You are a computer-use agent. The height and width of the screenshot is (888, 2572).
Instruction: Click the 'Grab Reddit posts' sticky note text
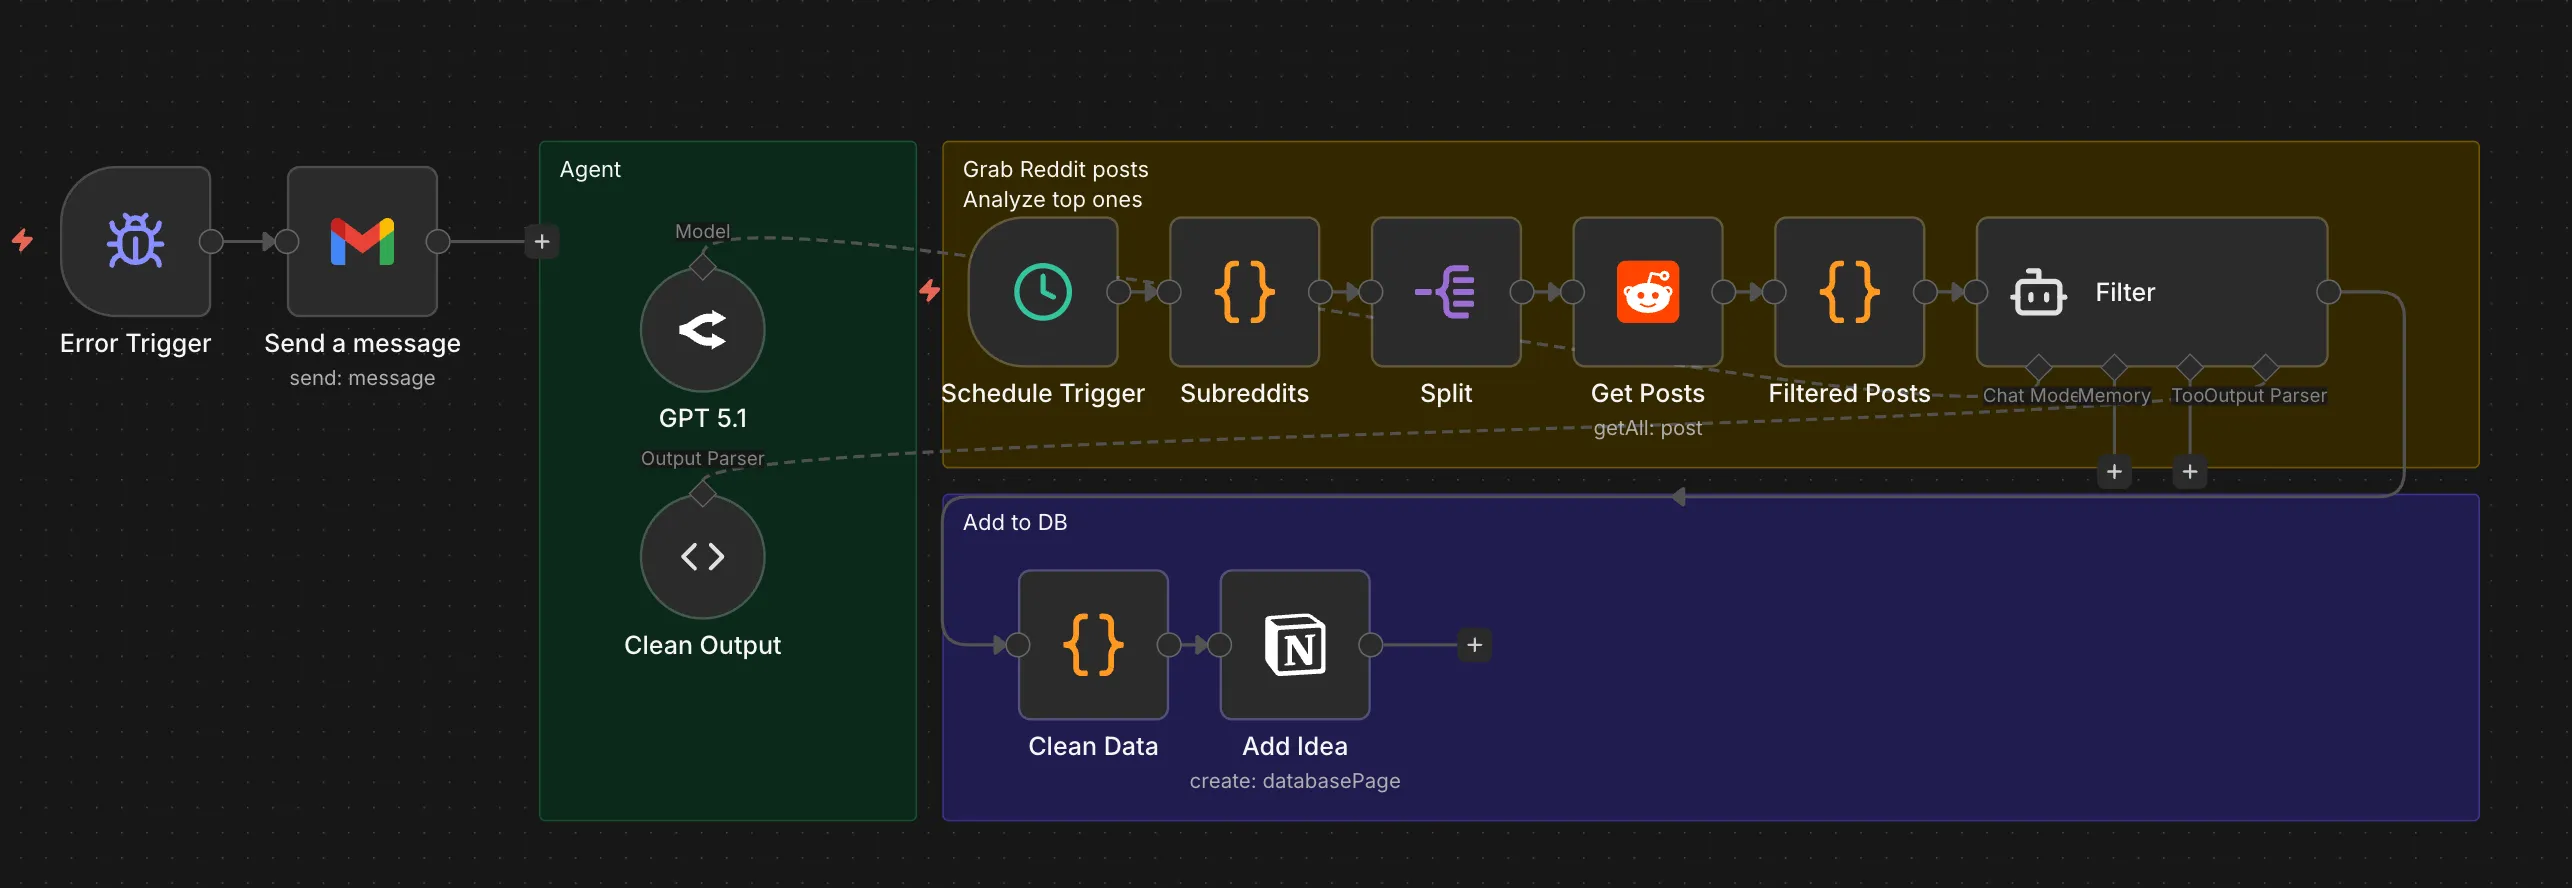pyautogui.click(x=1056, y=169)
